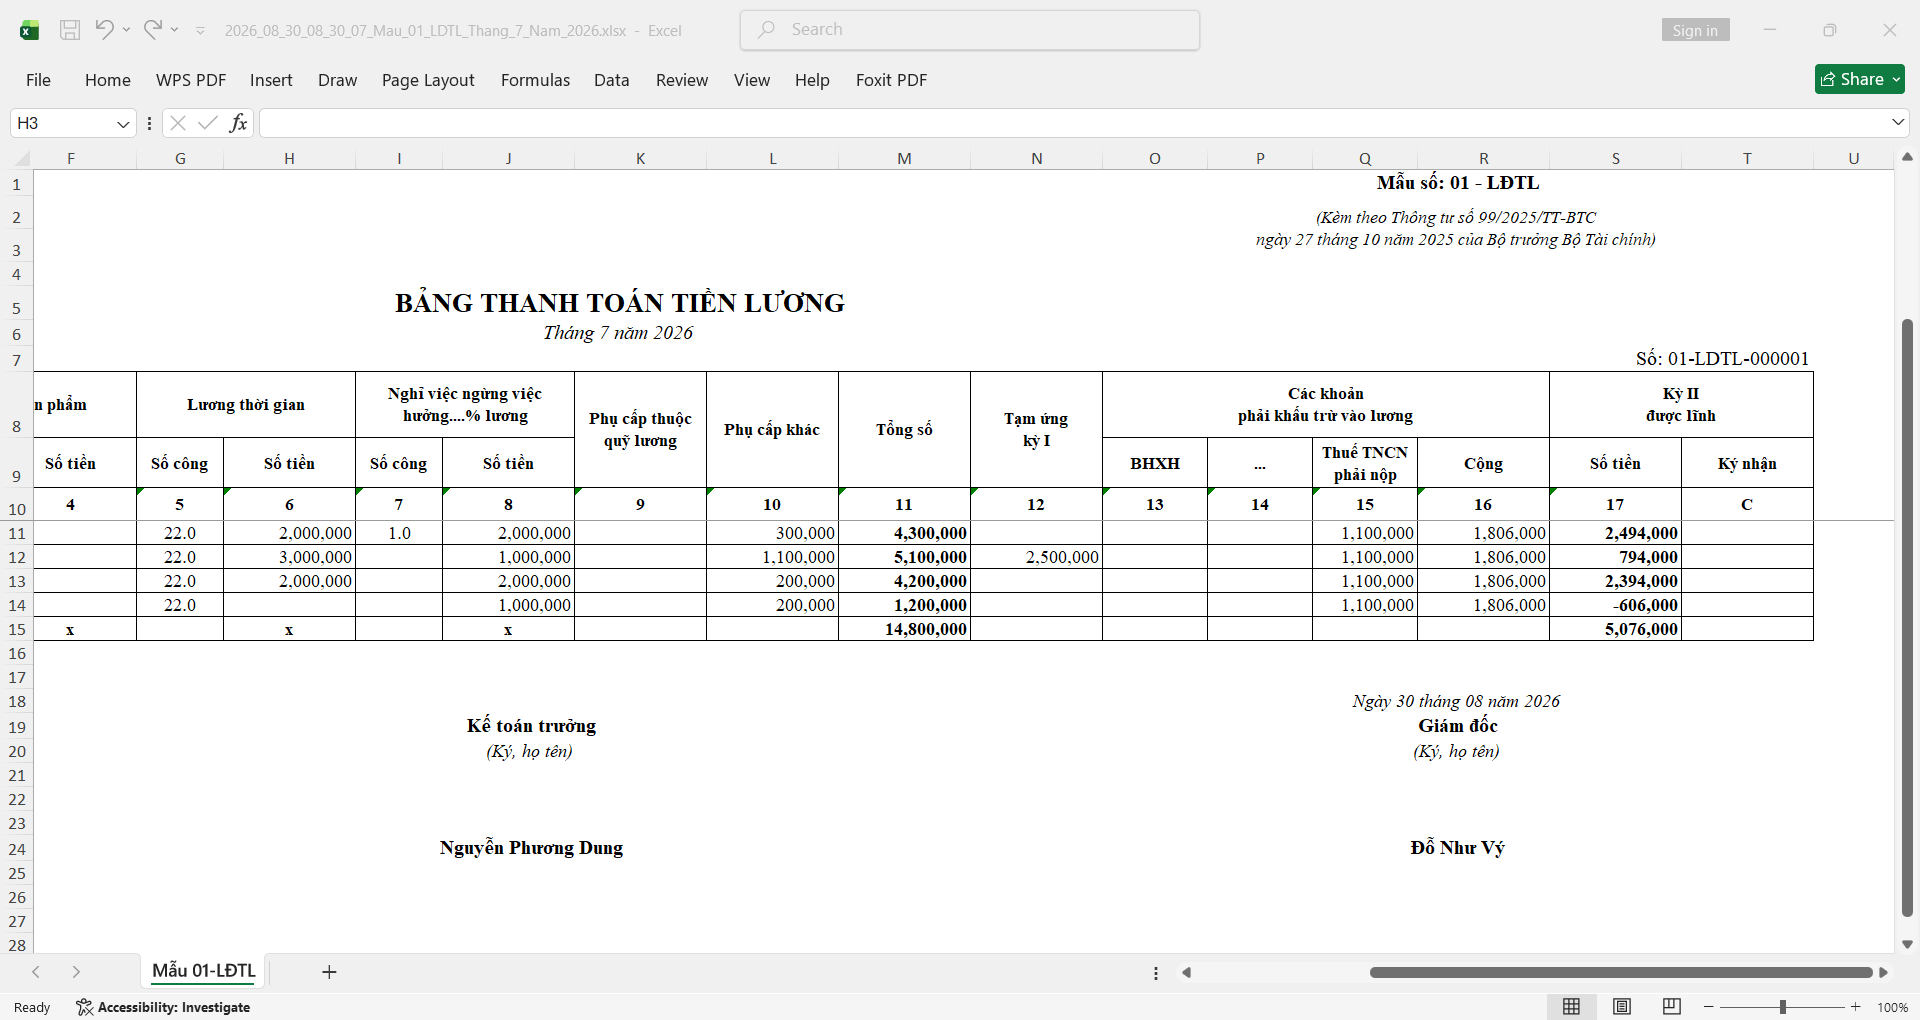Open the Page Layout tab

pos(428,80)
